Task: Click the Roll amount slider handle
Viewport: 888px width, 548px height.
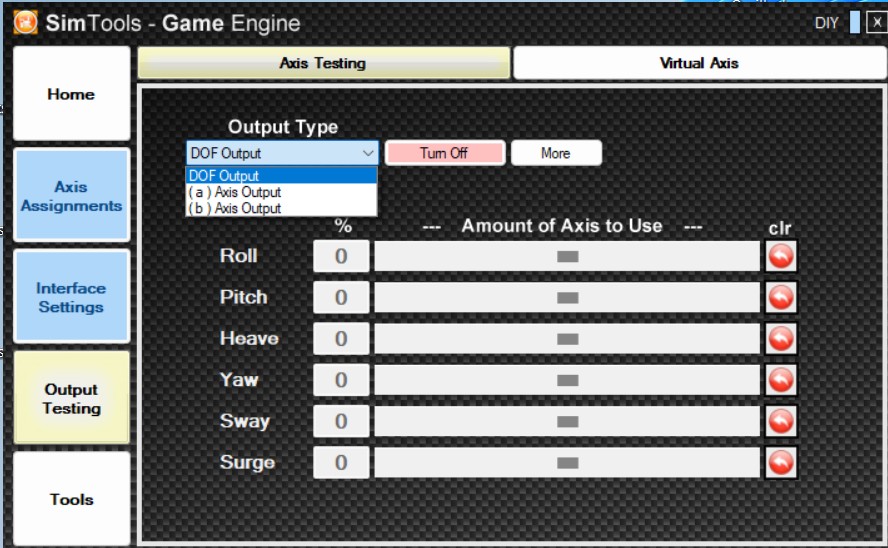Action: click(568, 256)
